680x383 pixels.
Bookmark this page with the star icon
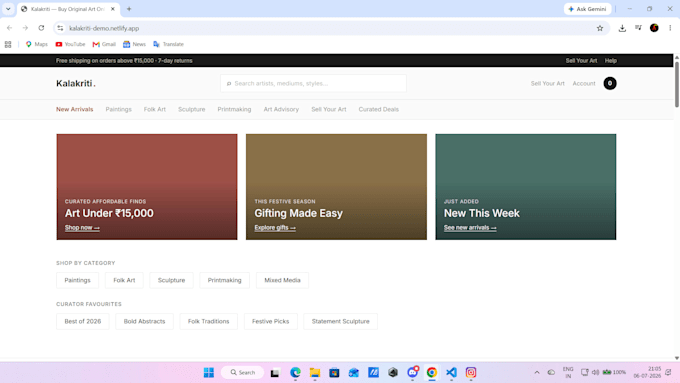pos(600,28)
